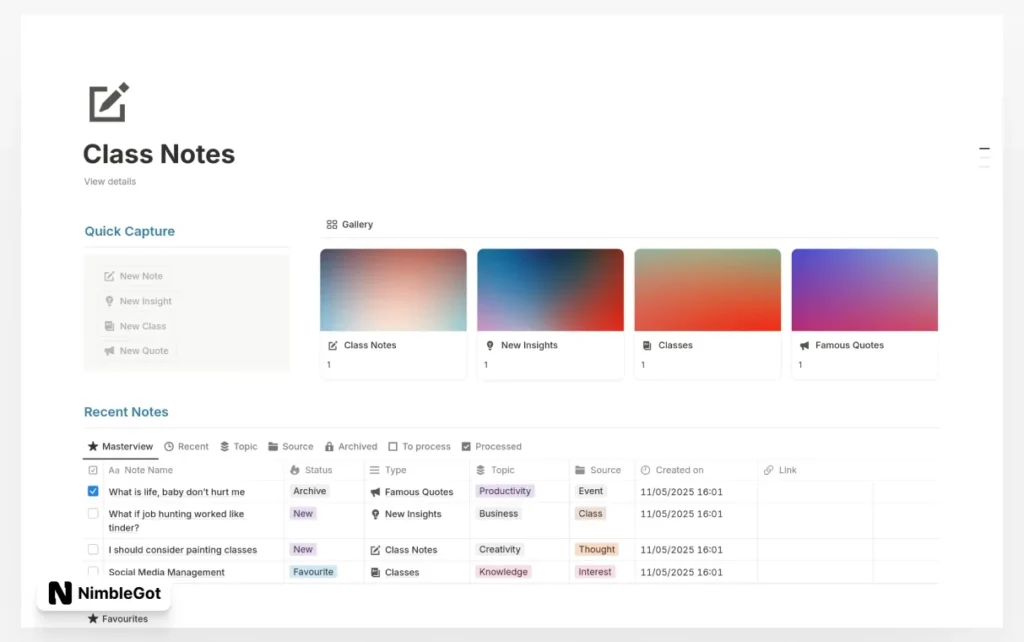Click the New status of painting classes note
The height and width of the screenshot is (642, 1024).
click(x=303, y=549)
